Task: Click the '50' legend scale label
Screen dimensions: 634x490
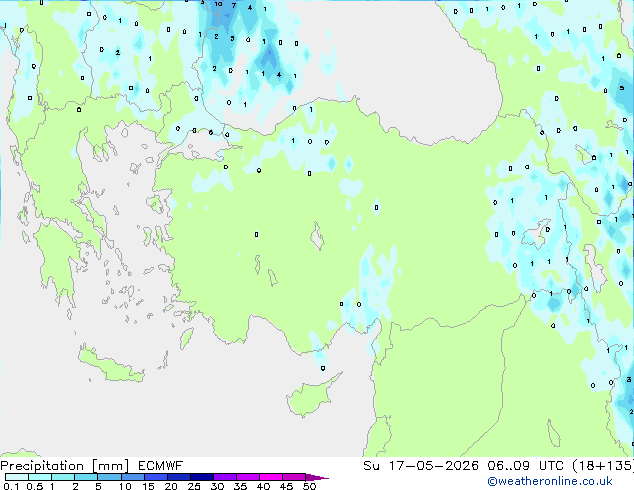Action: click(309, 486)
